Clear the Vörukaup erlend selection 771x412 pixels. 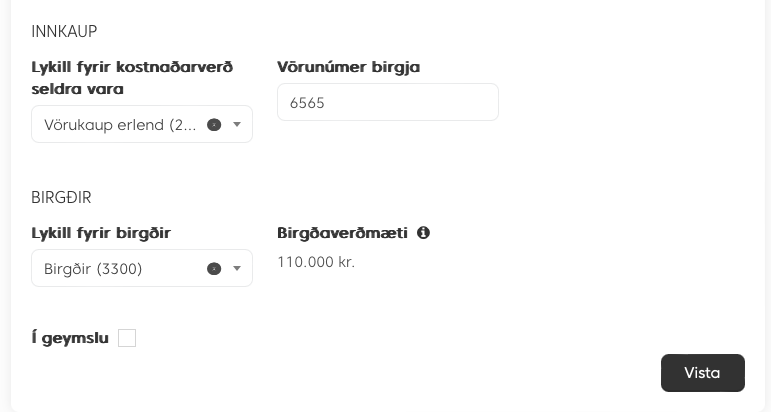(x=214, y=125)
